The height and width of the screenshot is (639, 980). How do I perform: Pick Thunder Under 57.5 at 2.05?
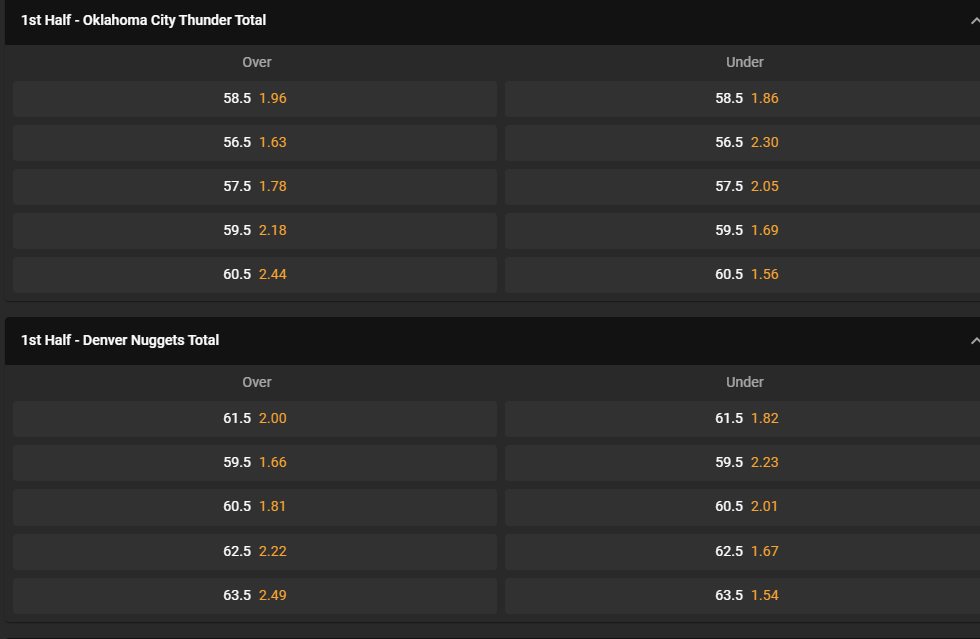(742, 186)
